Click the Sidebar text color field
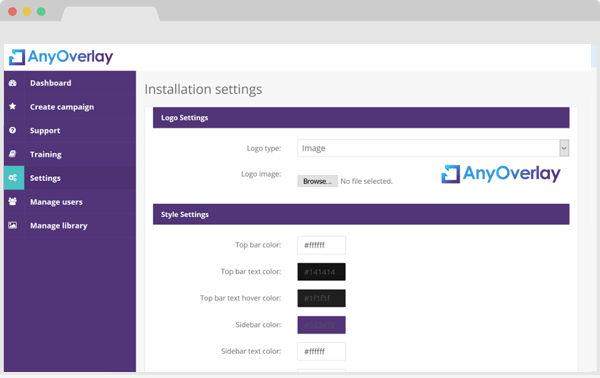600x378 pixels. [x=321, y=352]
